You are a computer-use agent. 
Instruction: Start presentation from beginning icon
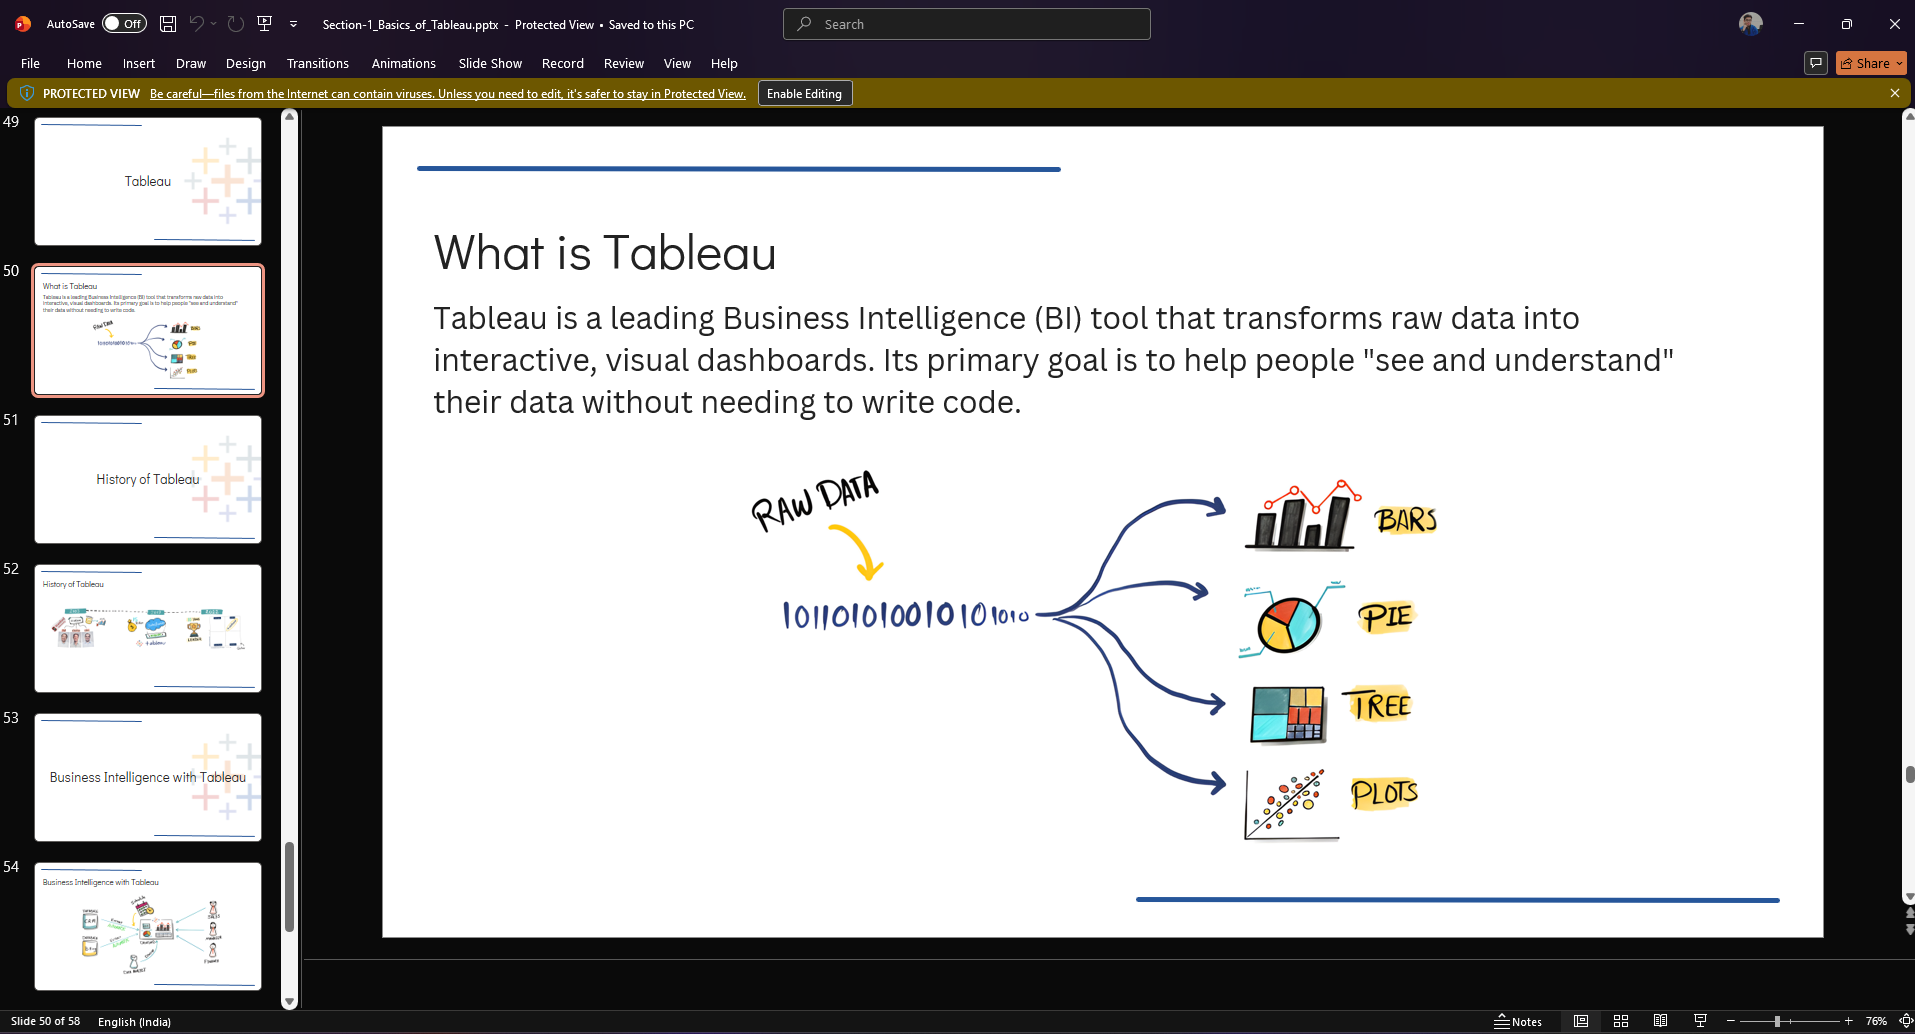tap(265, 24)
